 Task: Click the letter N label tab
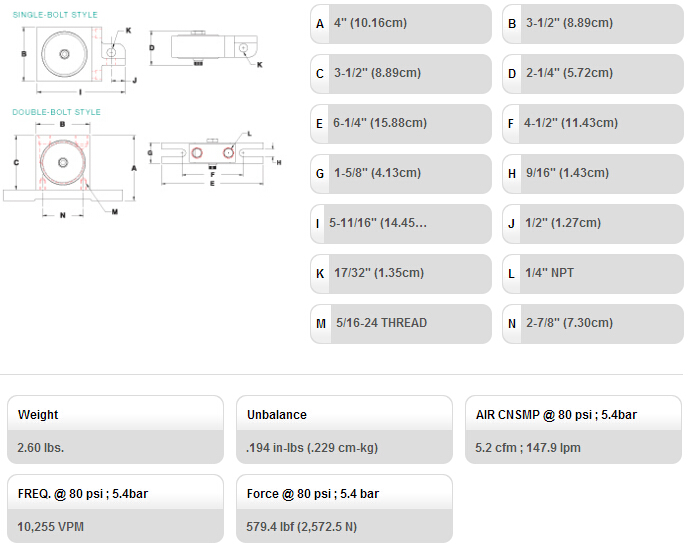(512, 324)
